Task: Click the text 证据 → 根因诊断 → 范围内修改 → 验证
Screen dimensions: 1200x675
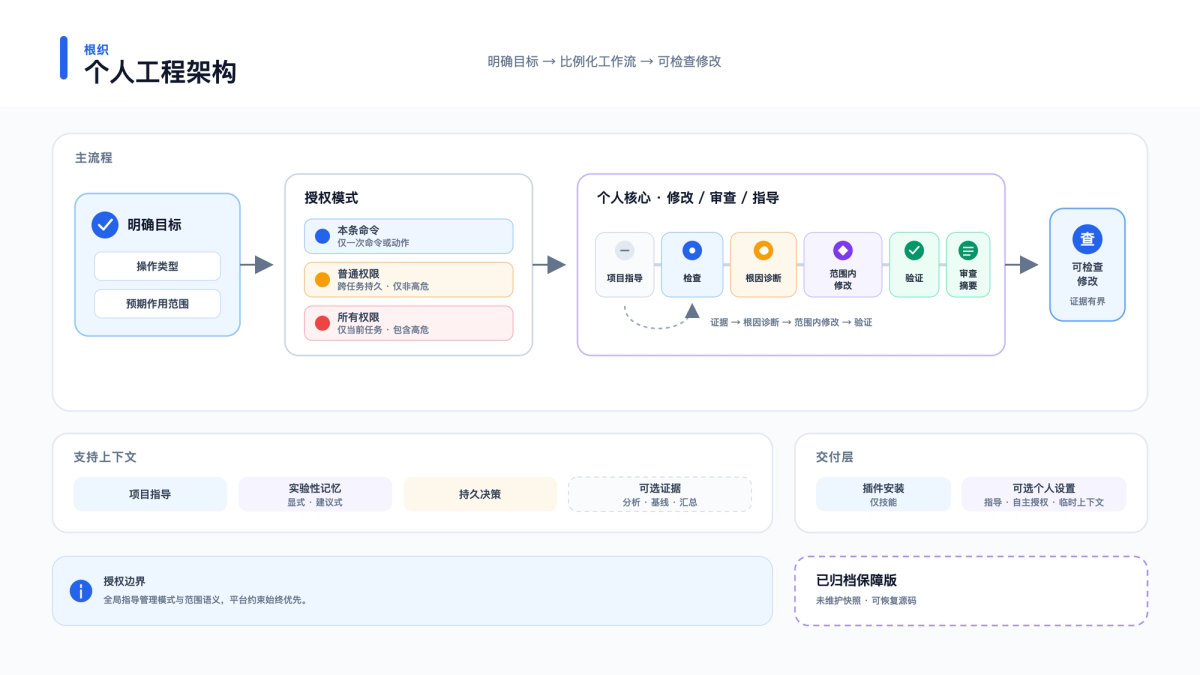Action: tap(791, 322)
